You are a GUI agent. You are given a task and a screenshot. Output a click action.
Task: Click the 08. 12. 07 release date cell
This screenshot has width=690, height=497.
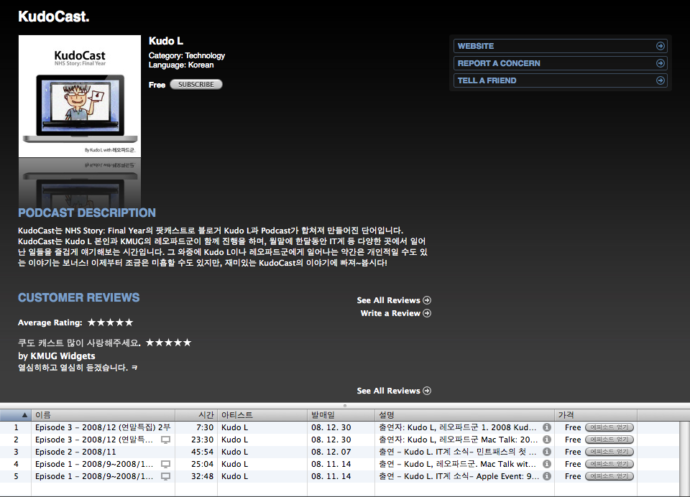click(331, 452)
